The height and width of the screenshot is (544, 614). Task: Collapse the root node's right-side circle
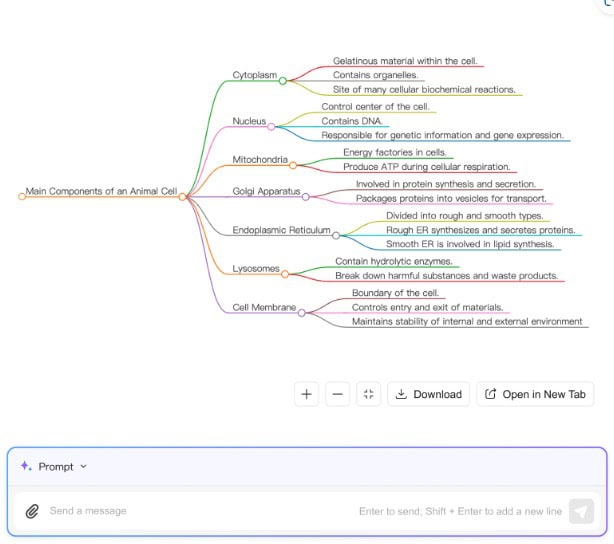(182, 196)
